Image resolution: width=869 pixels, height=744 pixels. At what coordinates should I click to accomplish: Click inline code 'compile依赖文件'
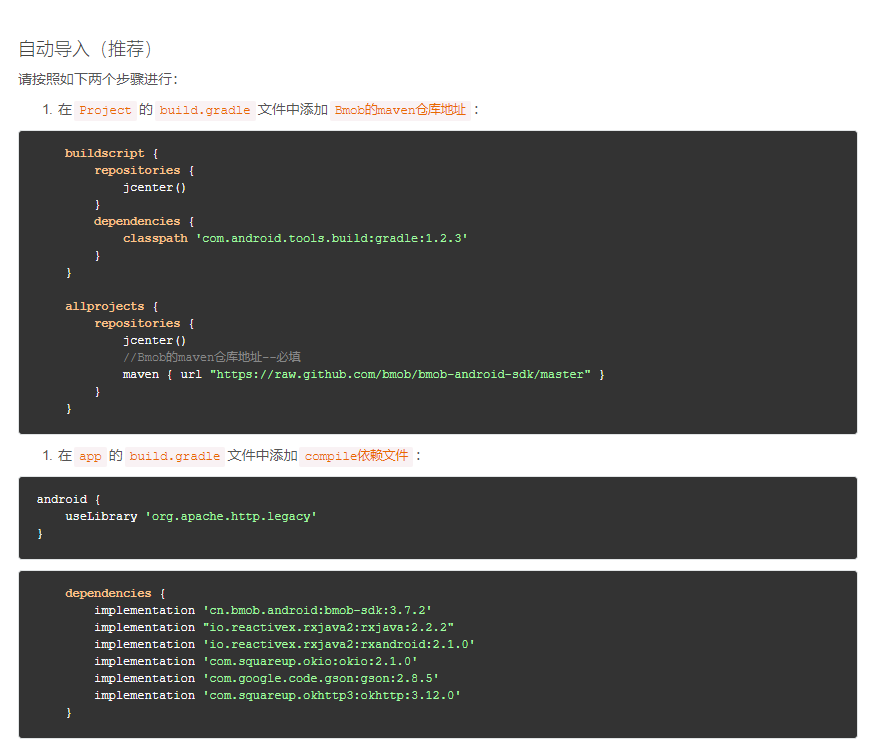point(356,456)
